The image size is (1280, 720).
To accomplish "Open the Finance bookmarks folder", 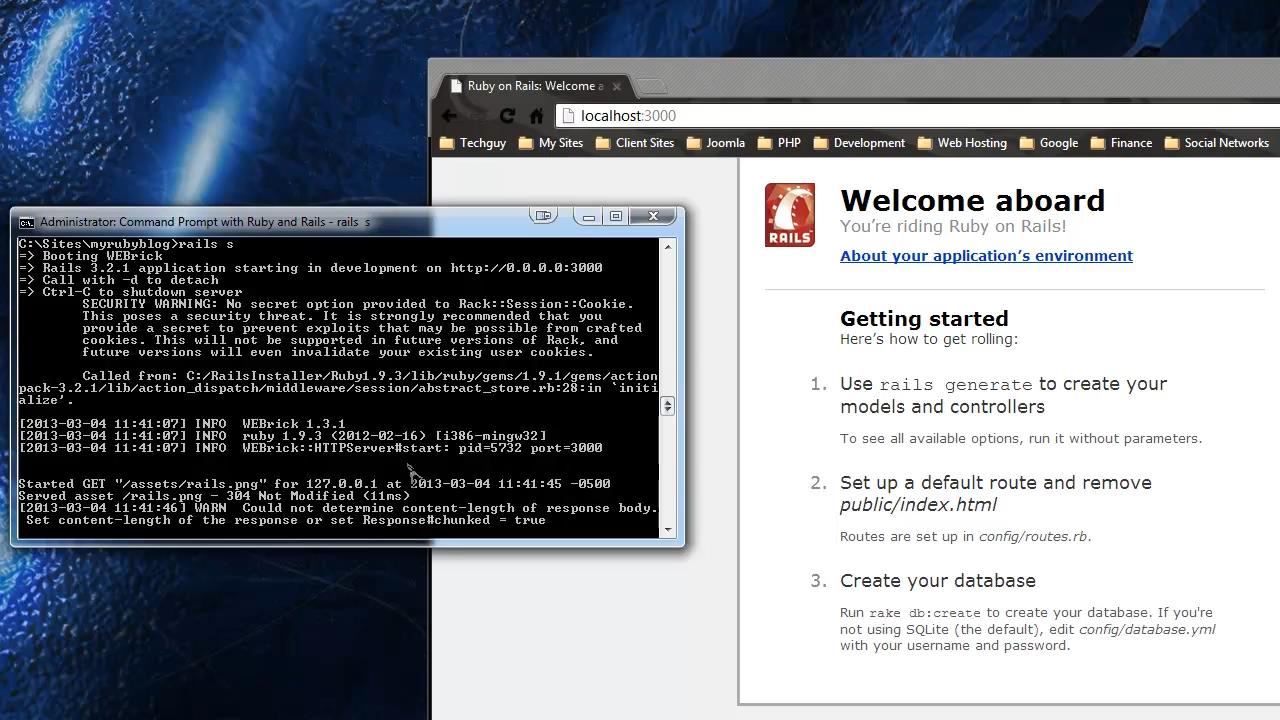I will (x=1121, y=143).
